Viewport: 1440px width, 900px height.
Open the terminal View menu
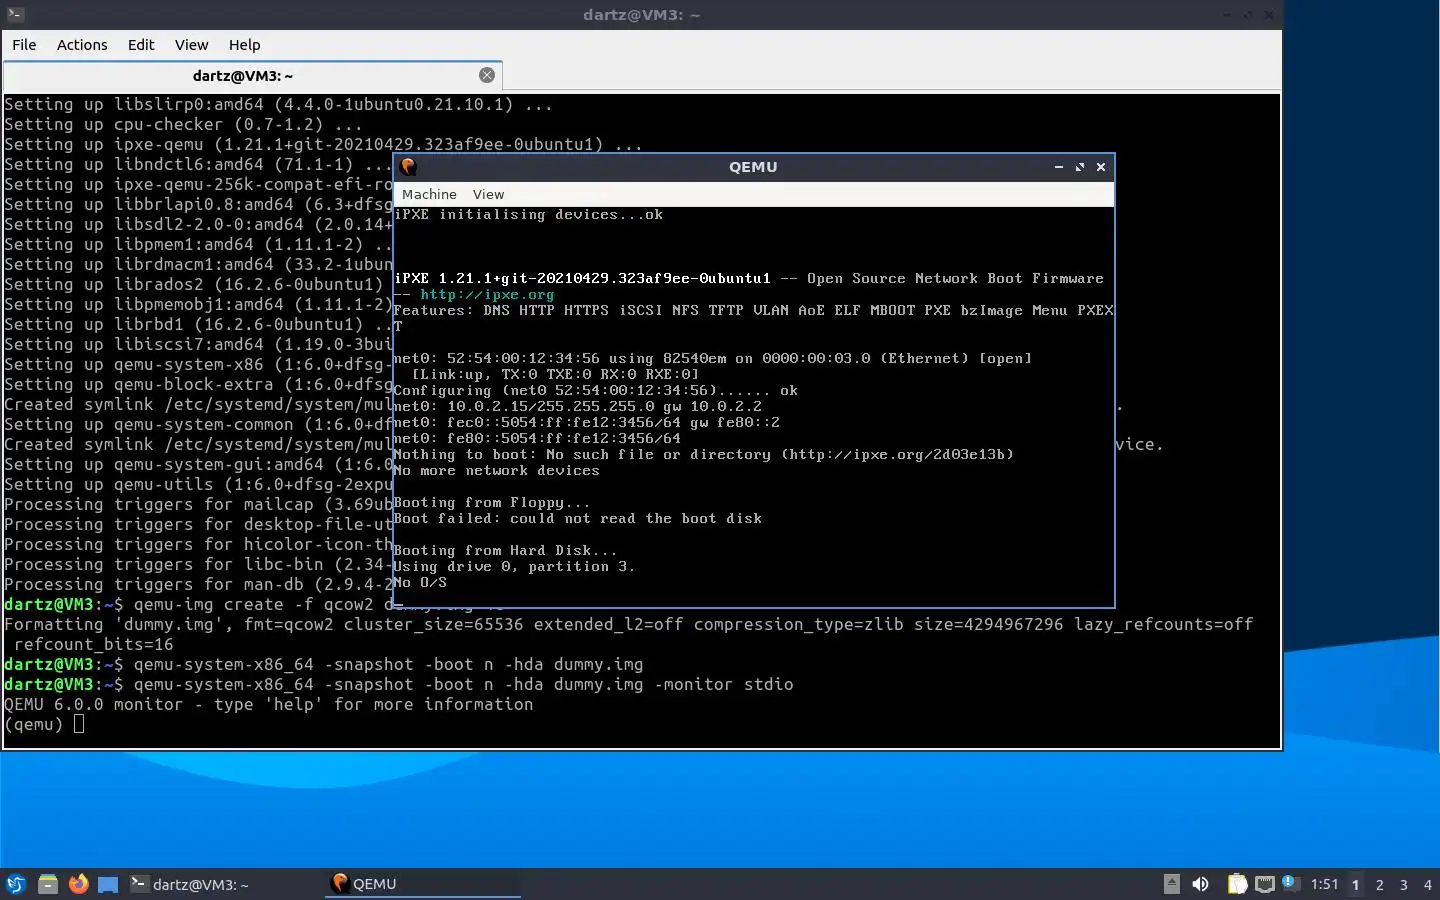[x=191, y=45]
